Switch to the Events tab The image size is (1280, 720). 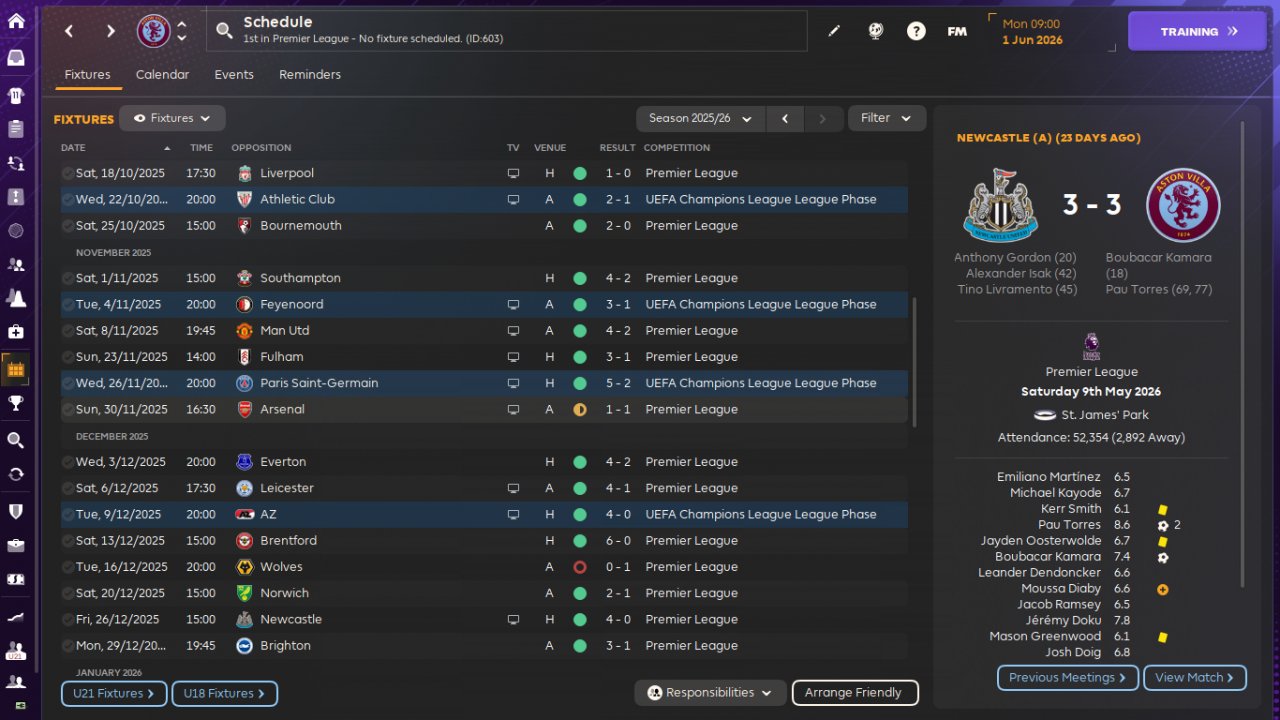pos(234,75)
